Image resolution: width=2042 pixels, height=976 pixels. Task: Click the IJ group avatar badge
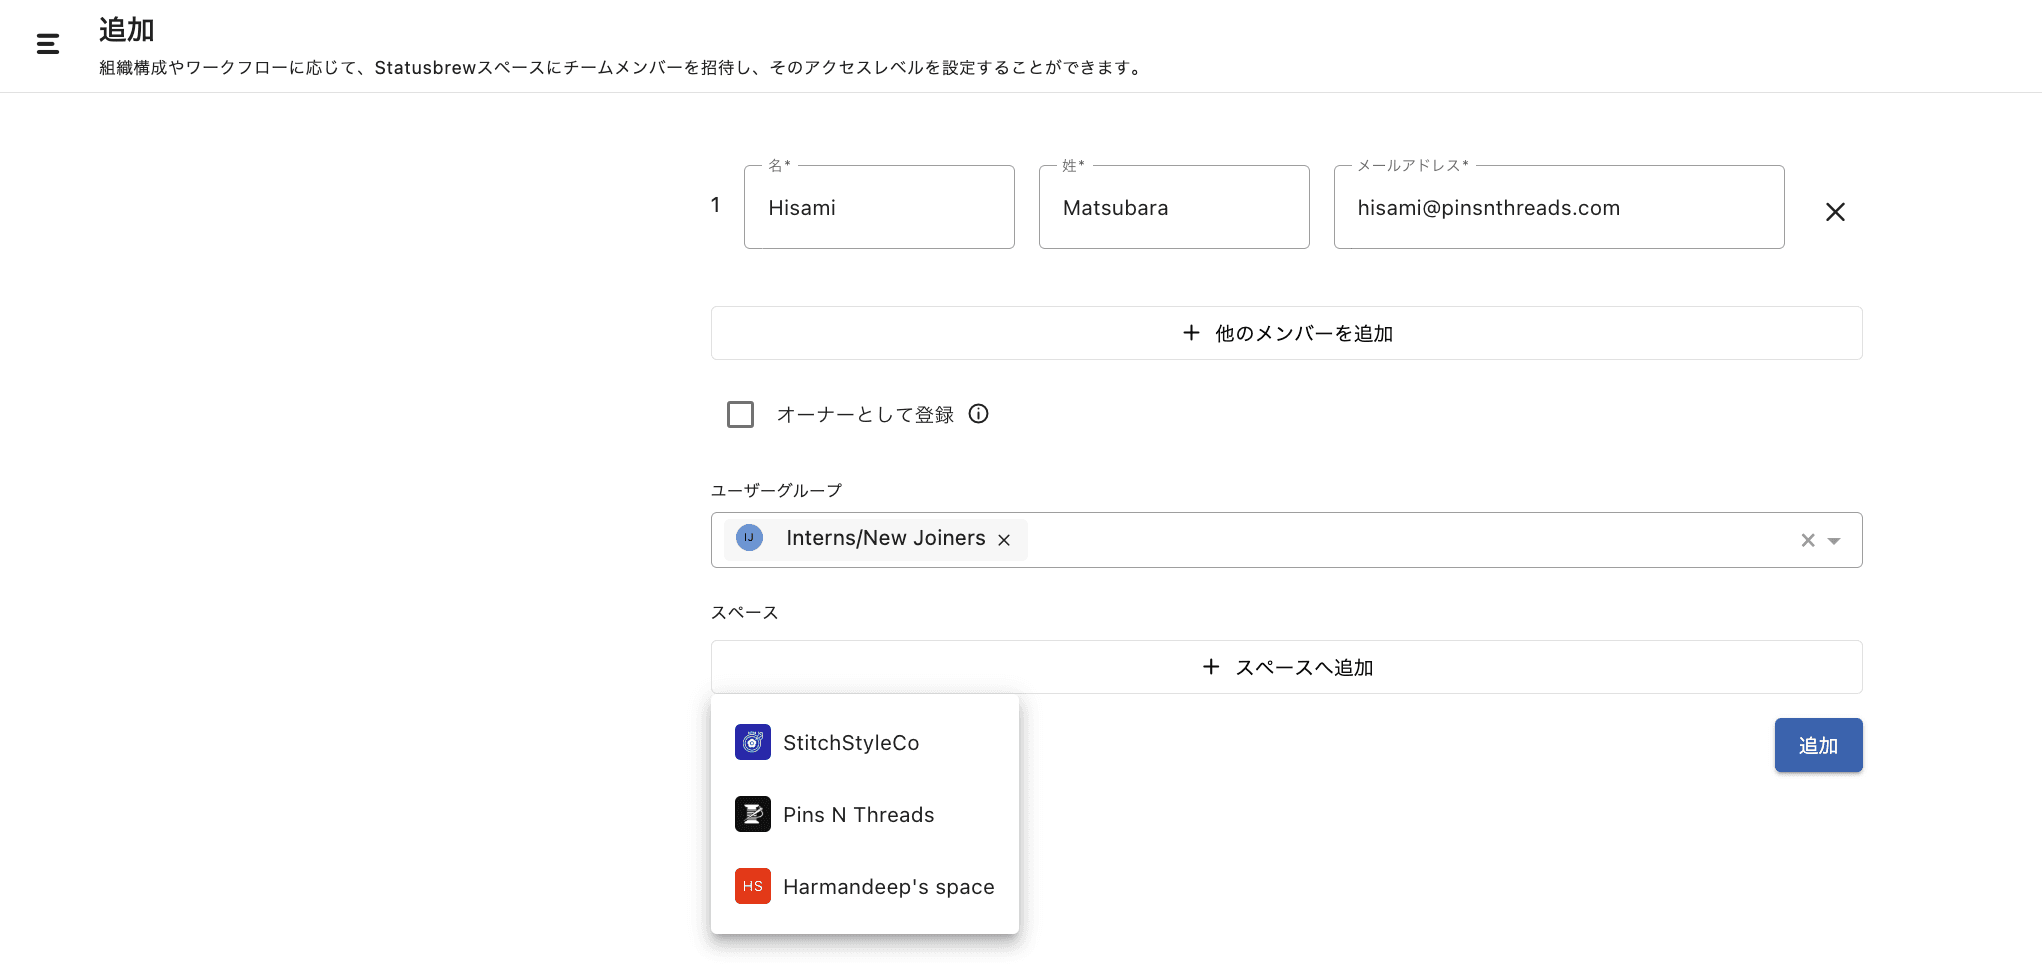(749, 538)
